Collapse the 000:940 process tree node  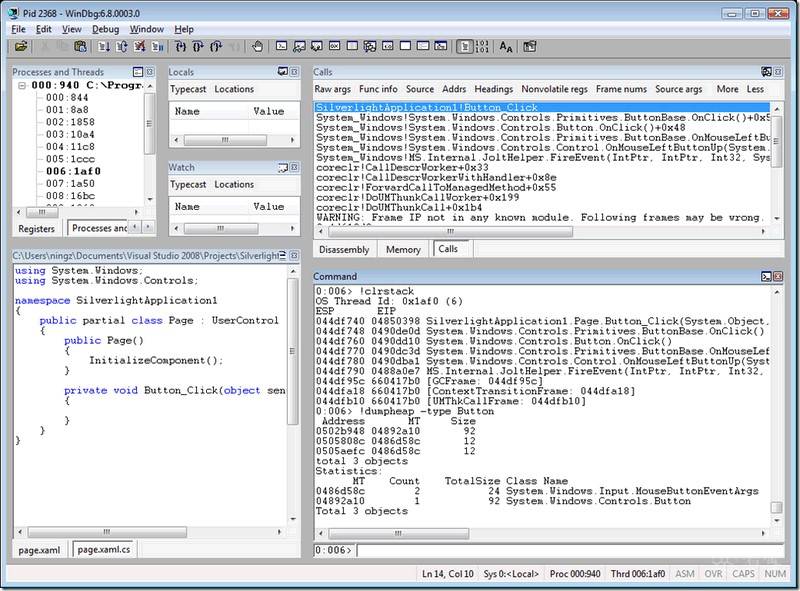(22, 85)
